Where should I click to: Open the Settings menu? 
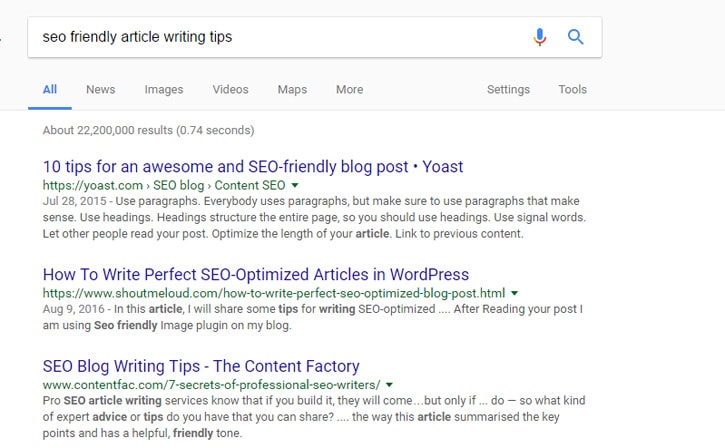click(508, 89)
